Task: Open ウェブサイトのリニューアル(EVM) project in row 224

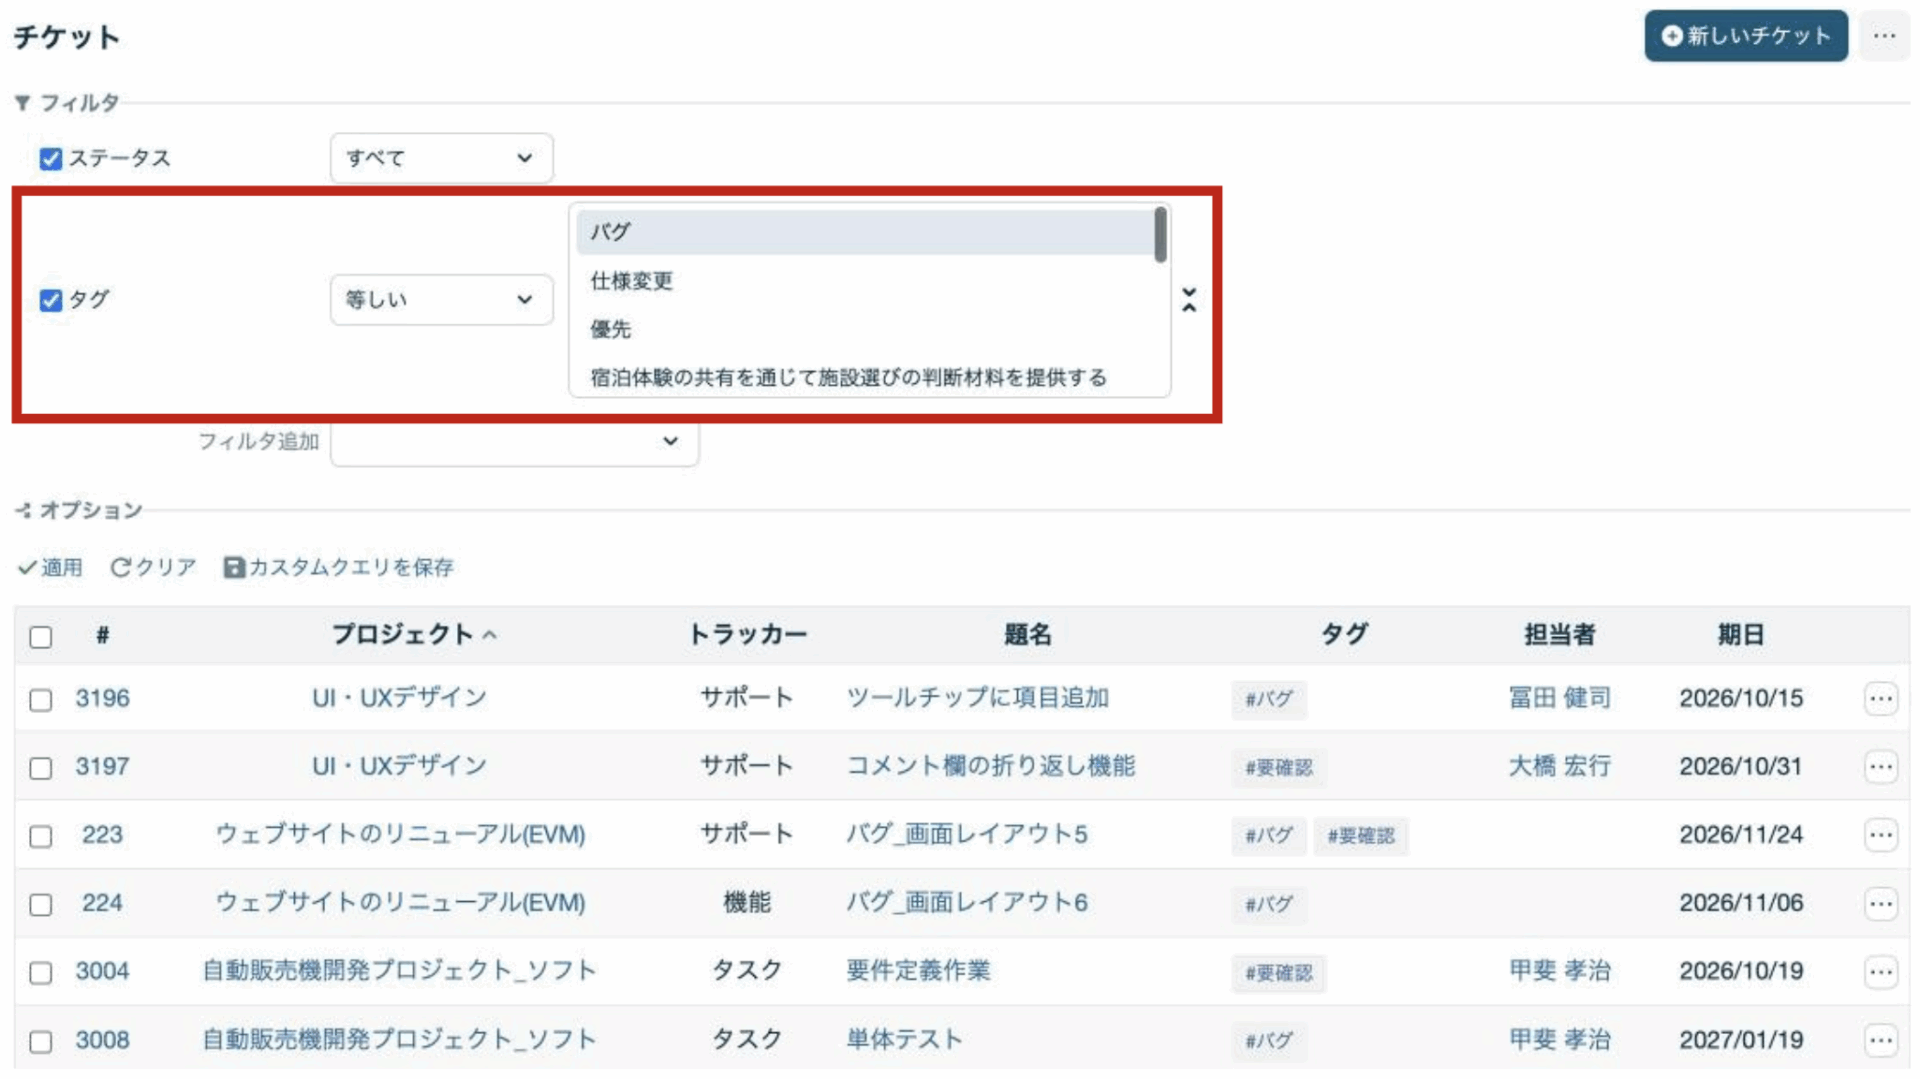Action: click(400, 903)
